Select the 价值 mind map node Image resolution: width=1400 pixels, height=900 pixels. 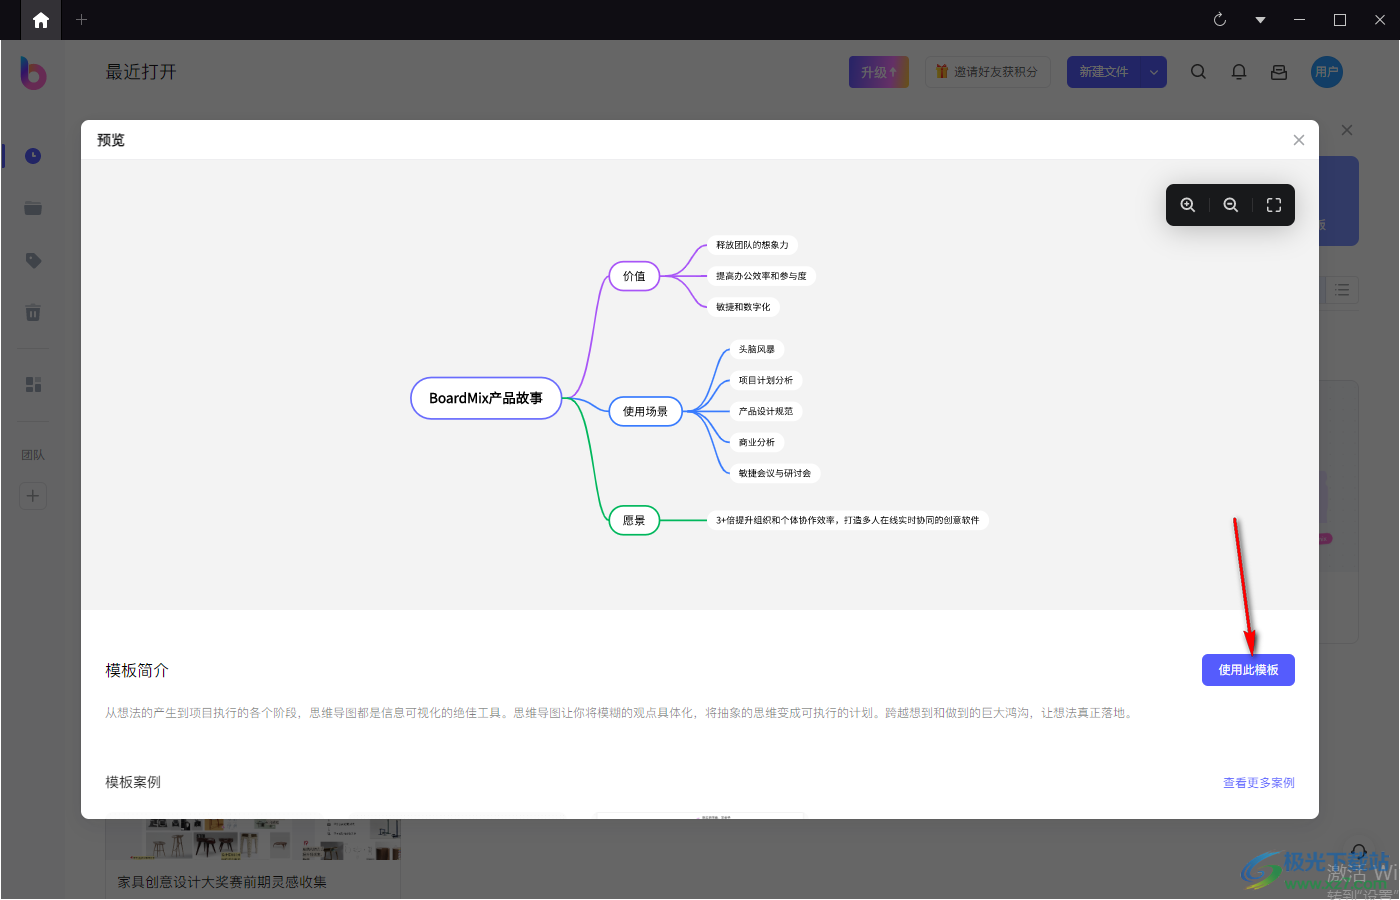[634, 276]
